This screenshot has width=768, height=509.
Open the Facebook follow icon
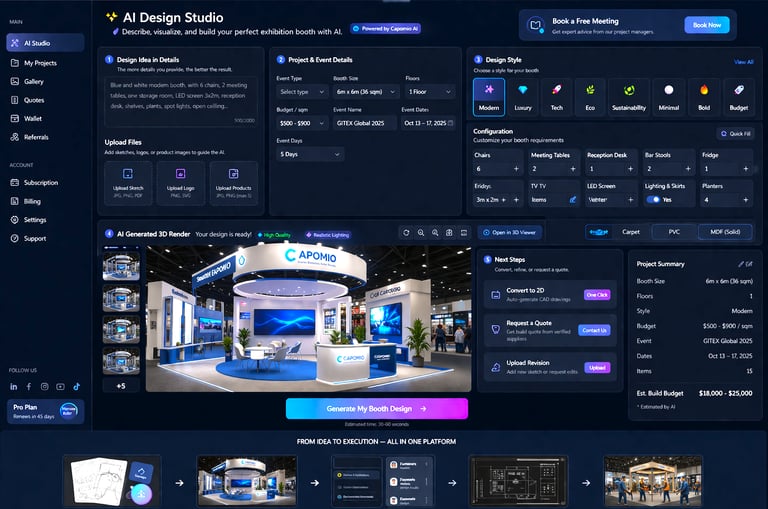29,387
